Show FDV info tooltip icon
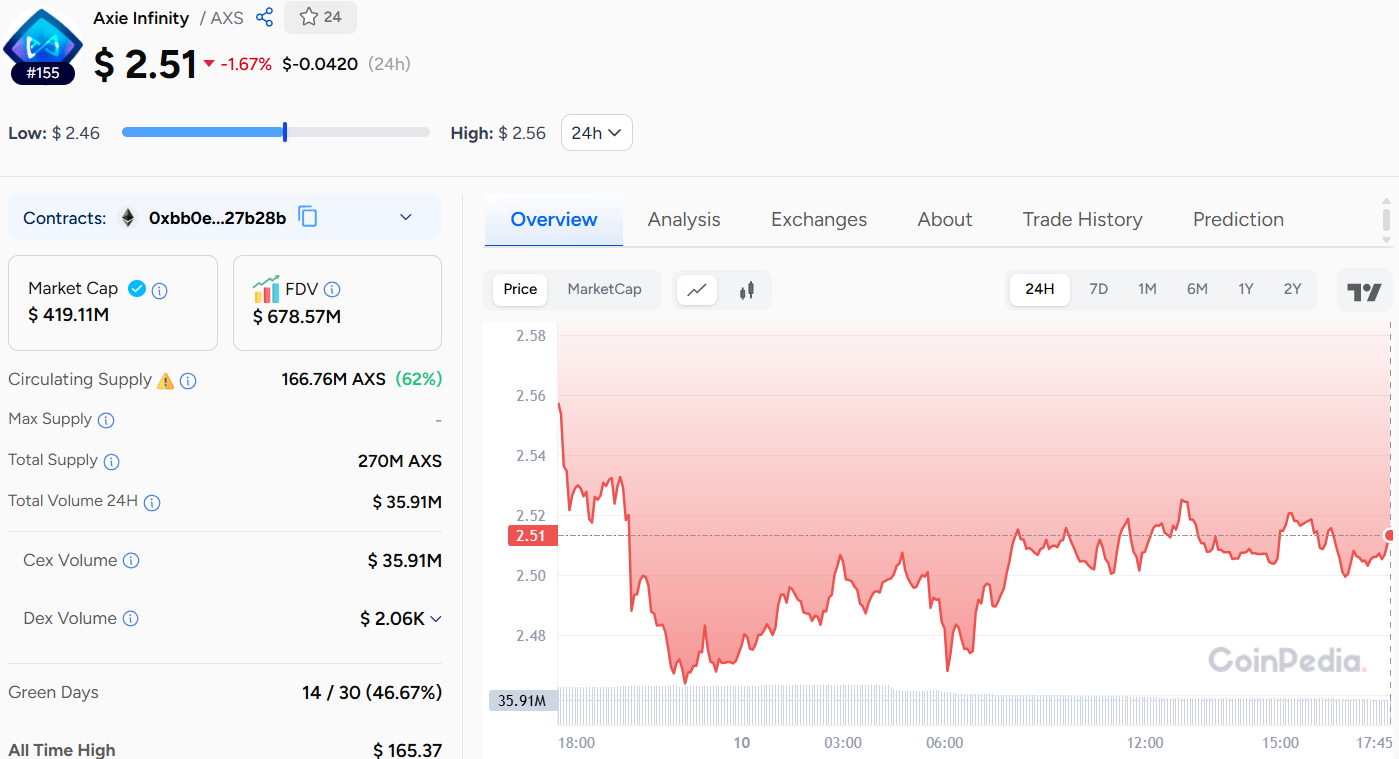The image size is (1399, 759). (x=332, y=289)
